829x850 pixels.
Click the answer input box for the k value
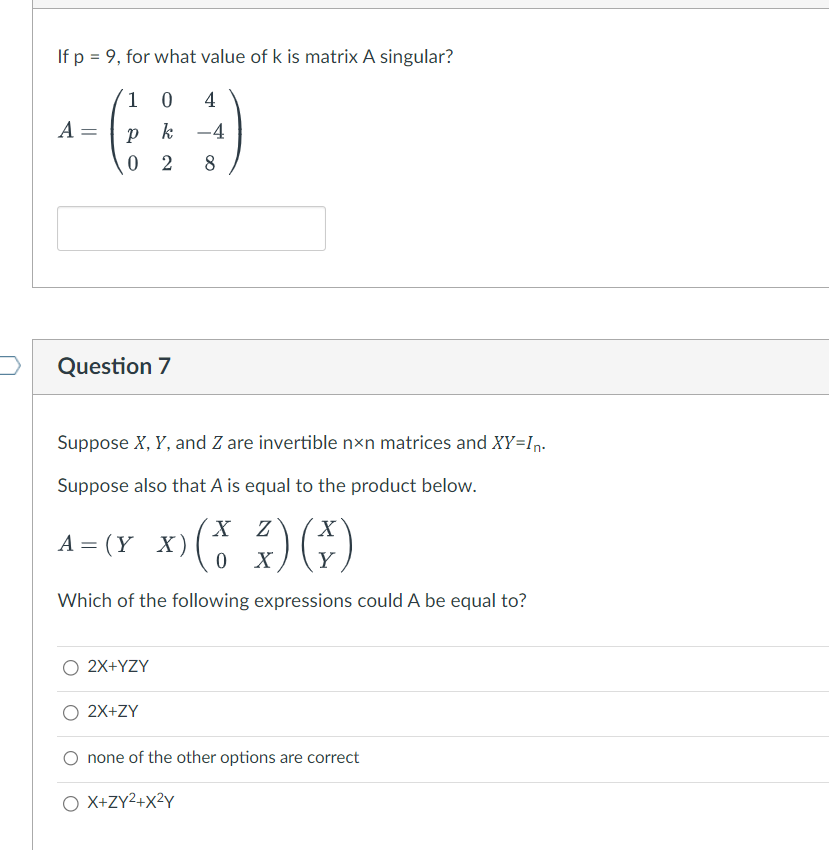191,228
